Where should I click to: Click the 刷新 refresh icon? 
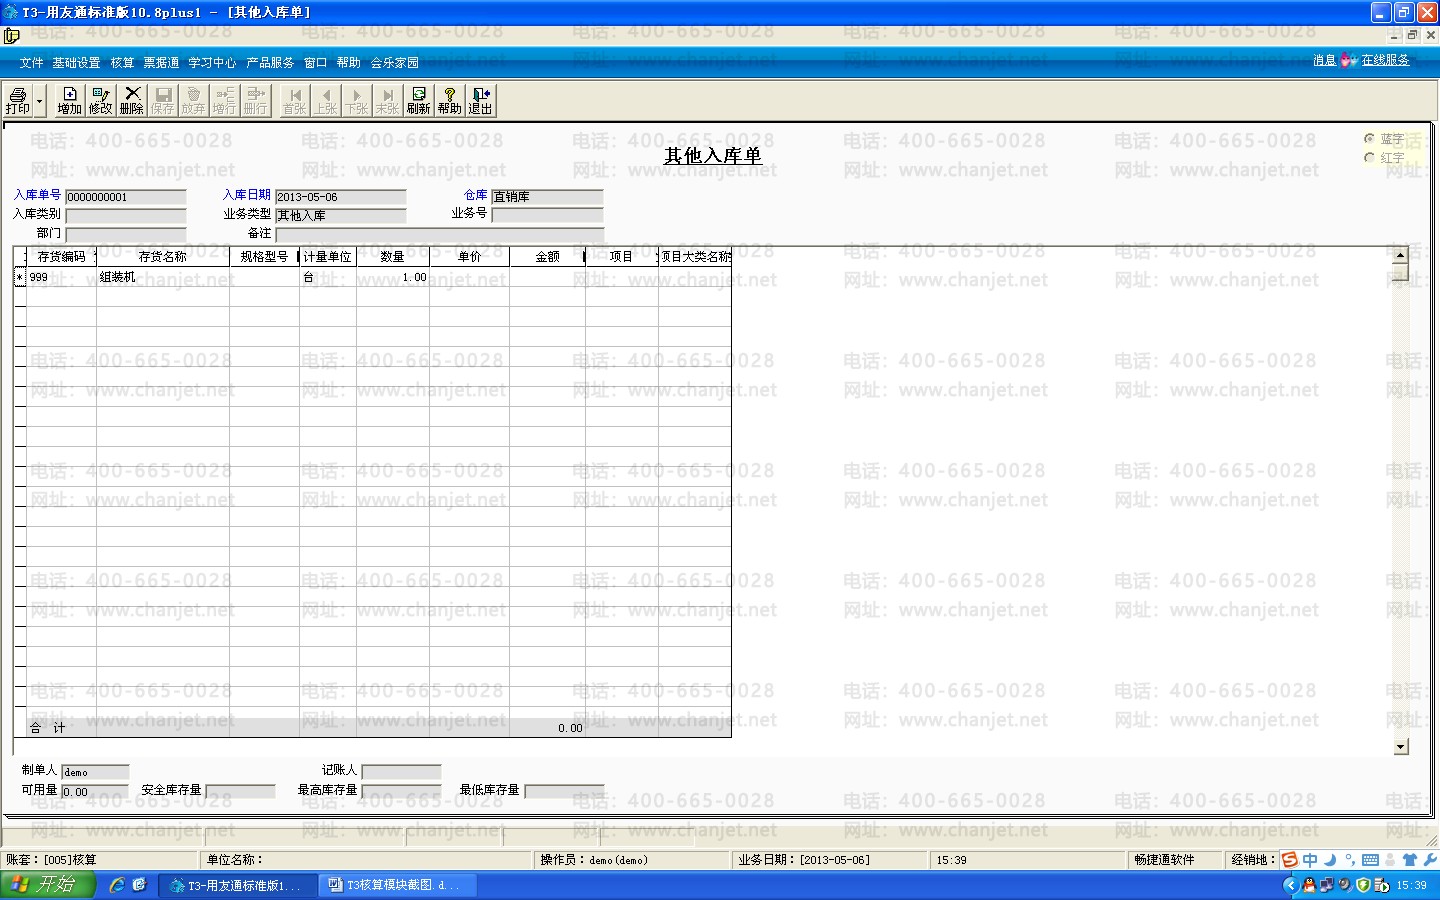point(418,101)
